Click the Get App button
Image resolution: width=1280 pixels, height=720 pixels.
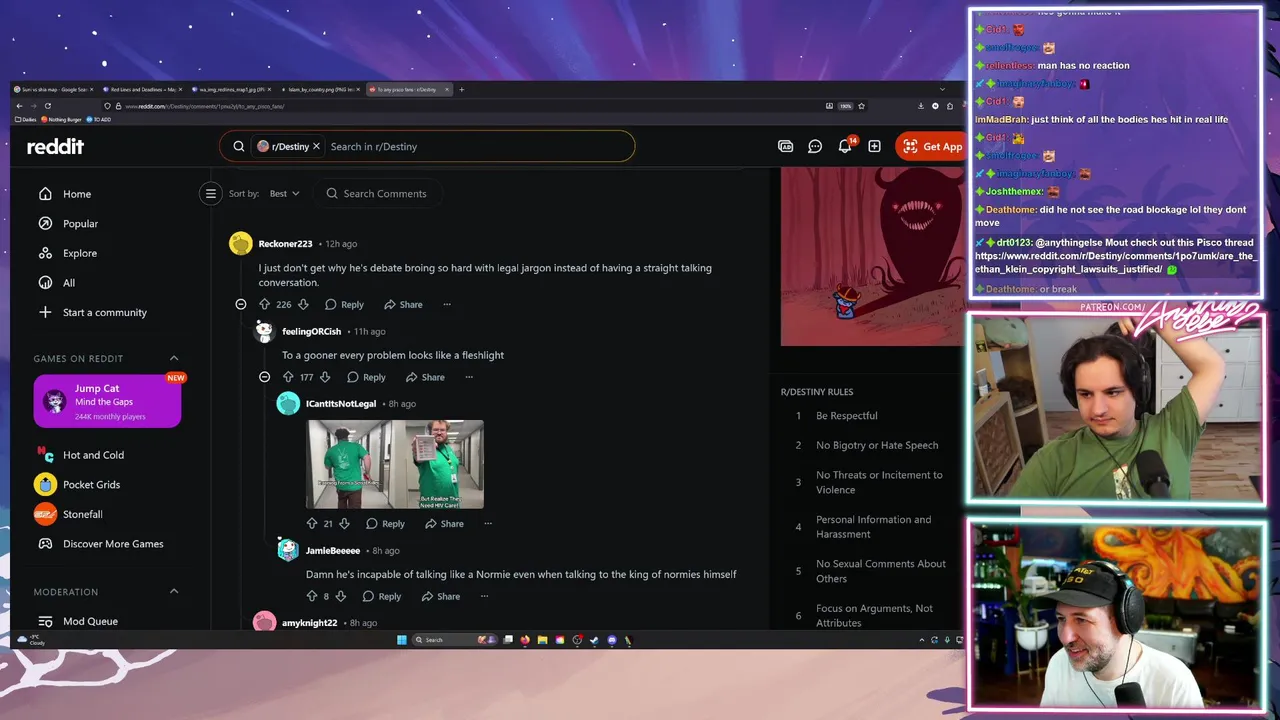tap(932, 146)
